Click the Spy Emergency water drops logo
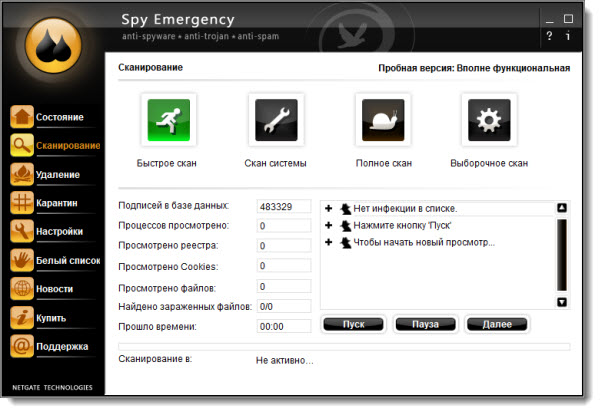The height and width of the screenshot is (413, 600). 53,45
